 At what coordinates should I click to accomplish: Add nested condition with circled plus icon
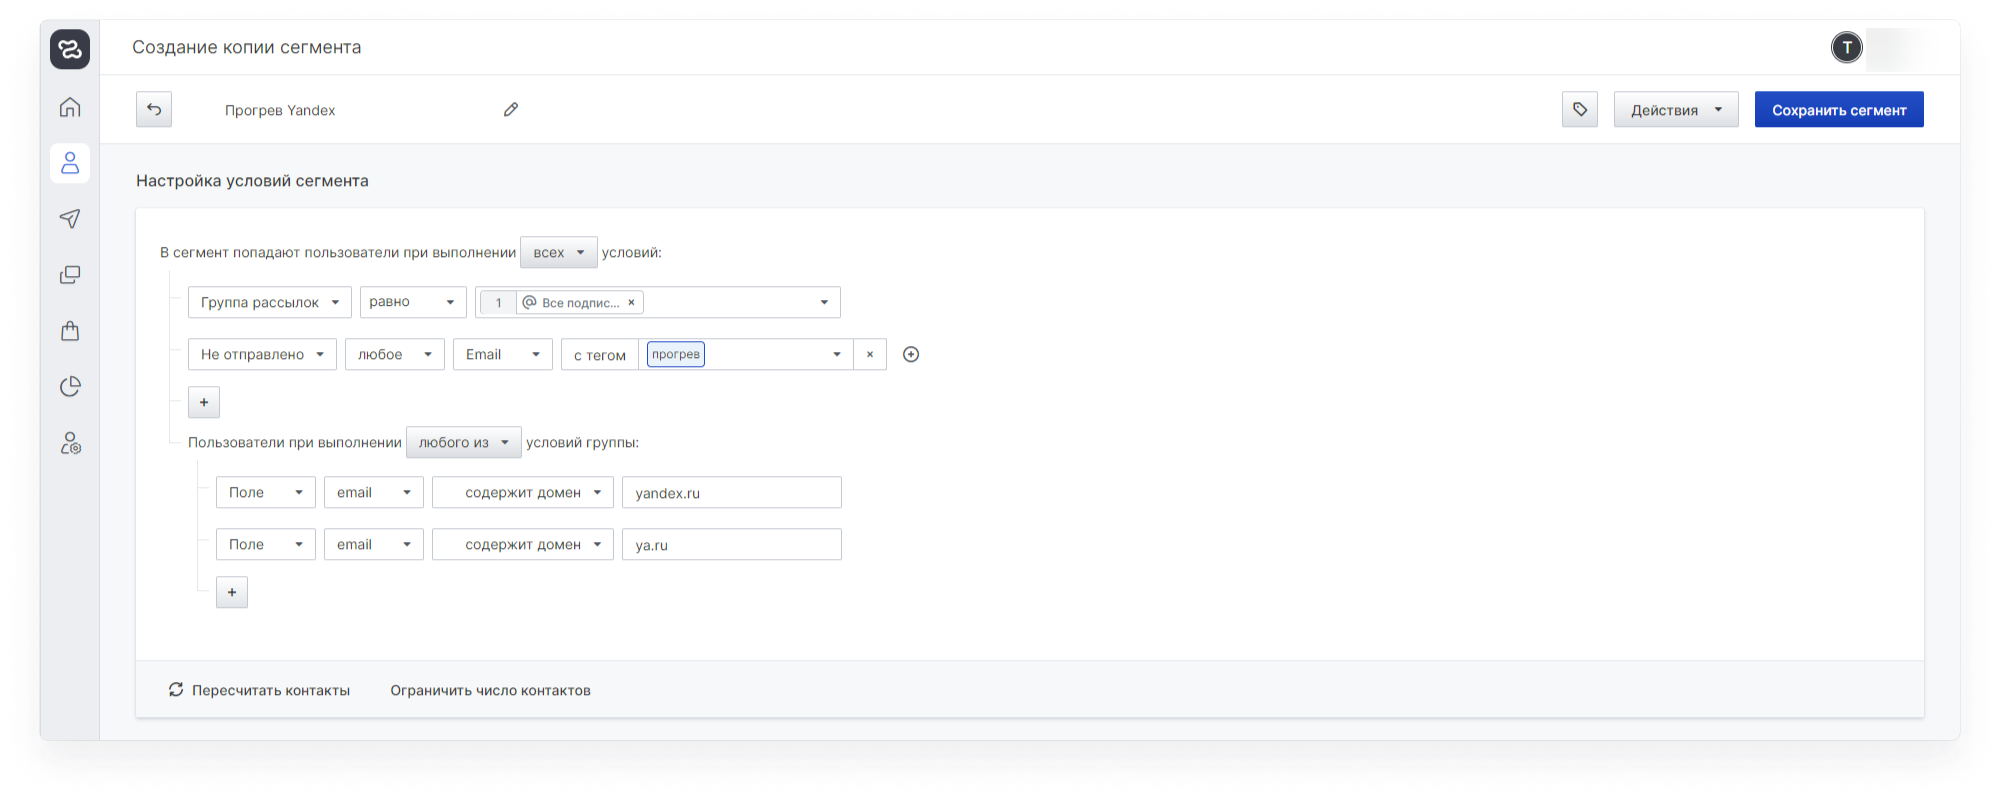click(911, 354)
